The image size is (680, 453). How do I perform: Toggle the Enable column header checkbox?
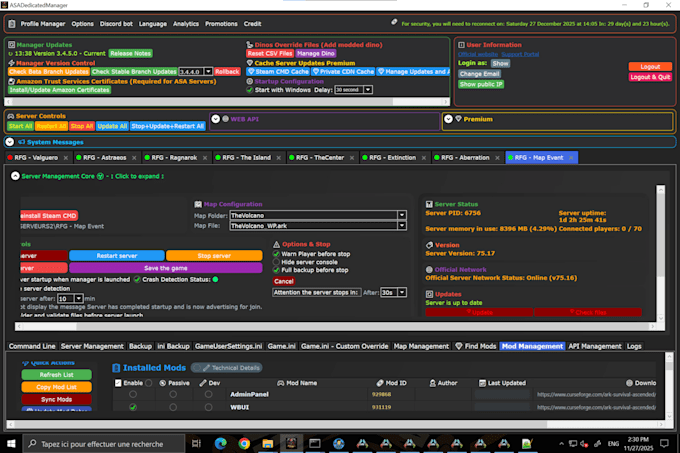click(x=118, y=383)
